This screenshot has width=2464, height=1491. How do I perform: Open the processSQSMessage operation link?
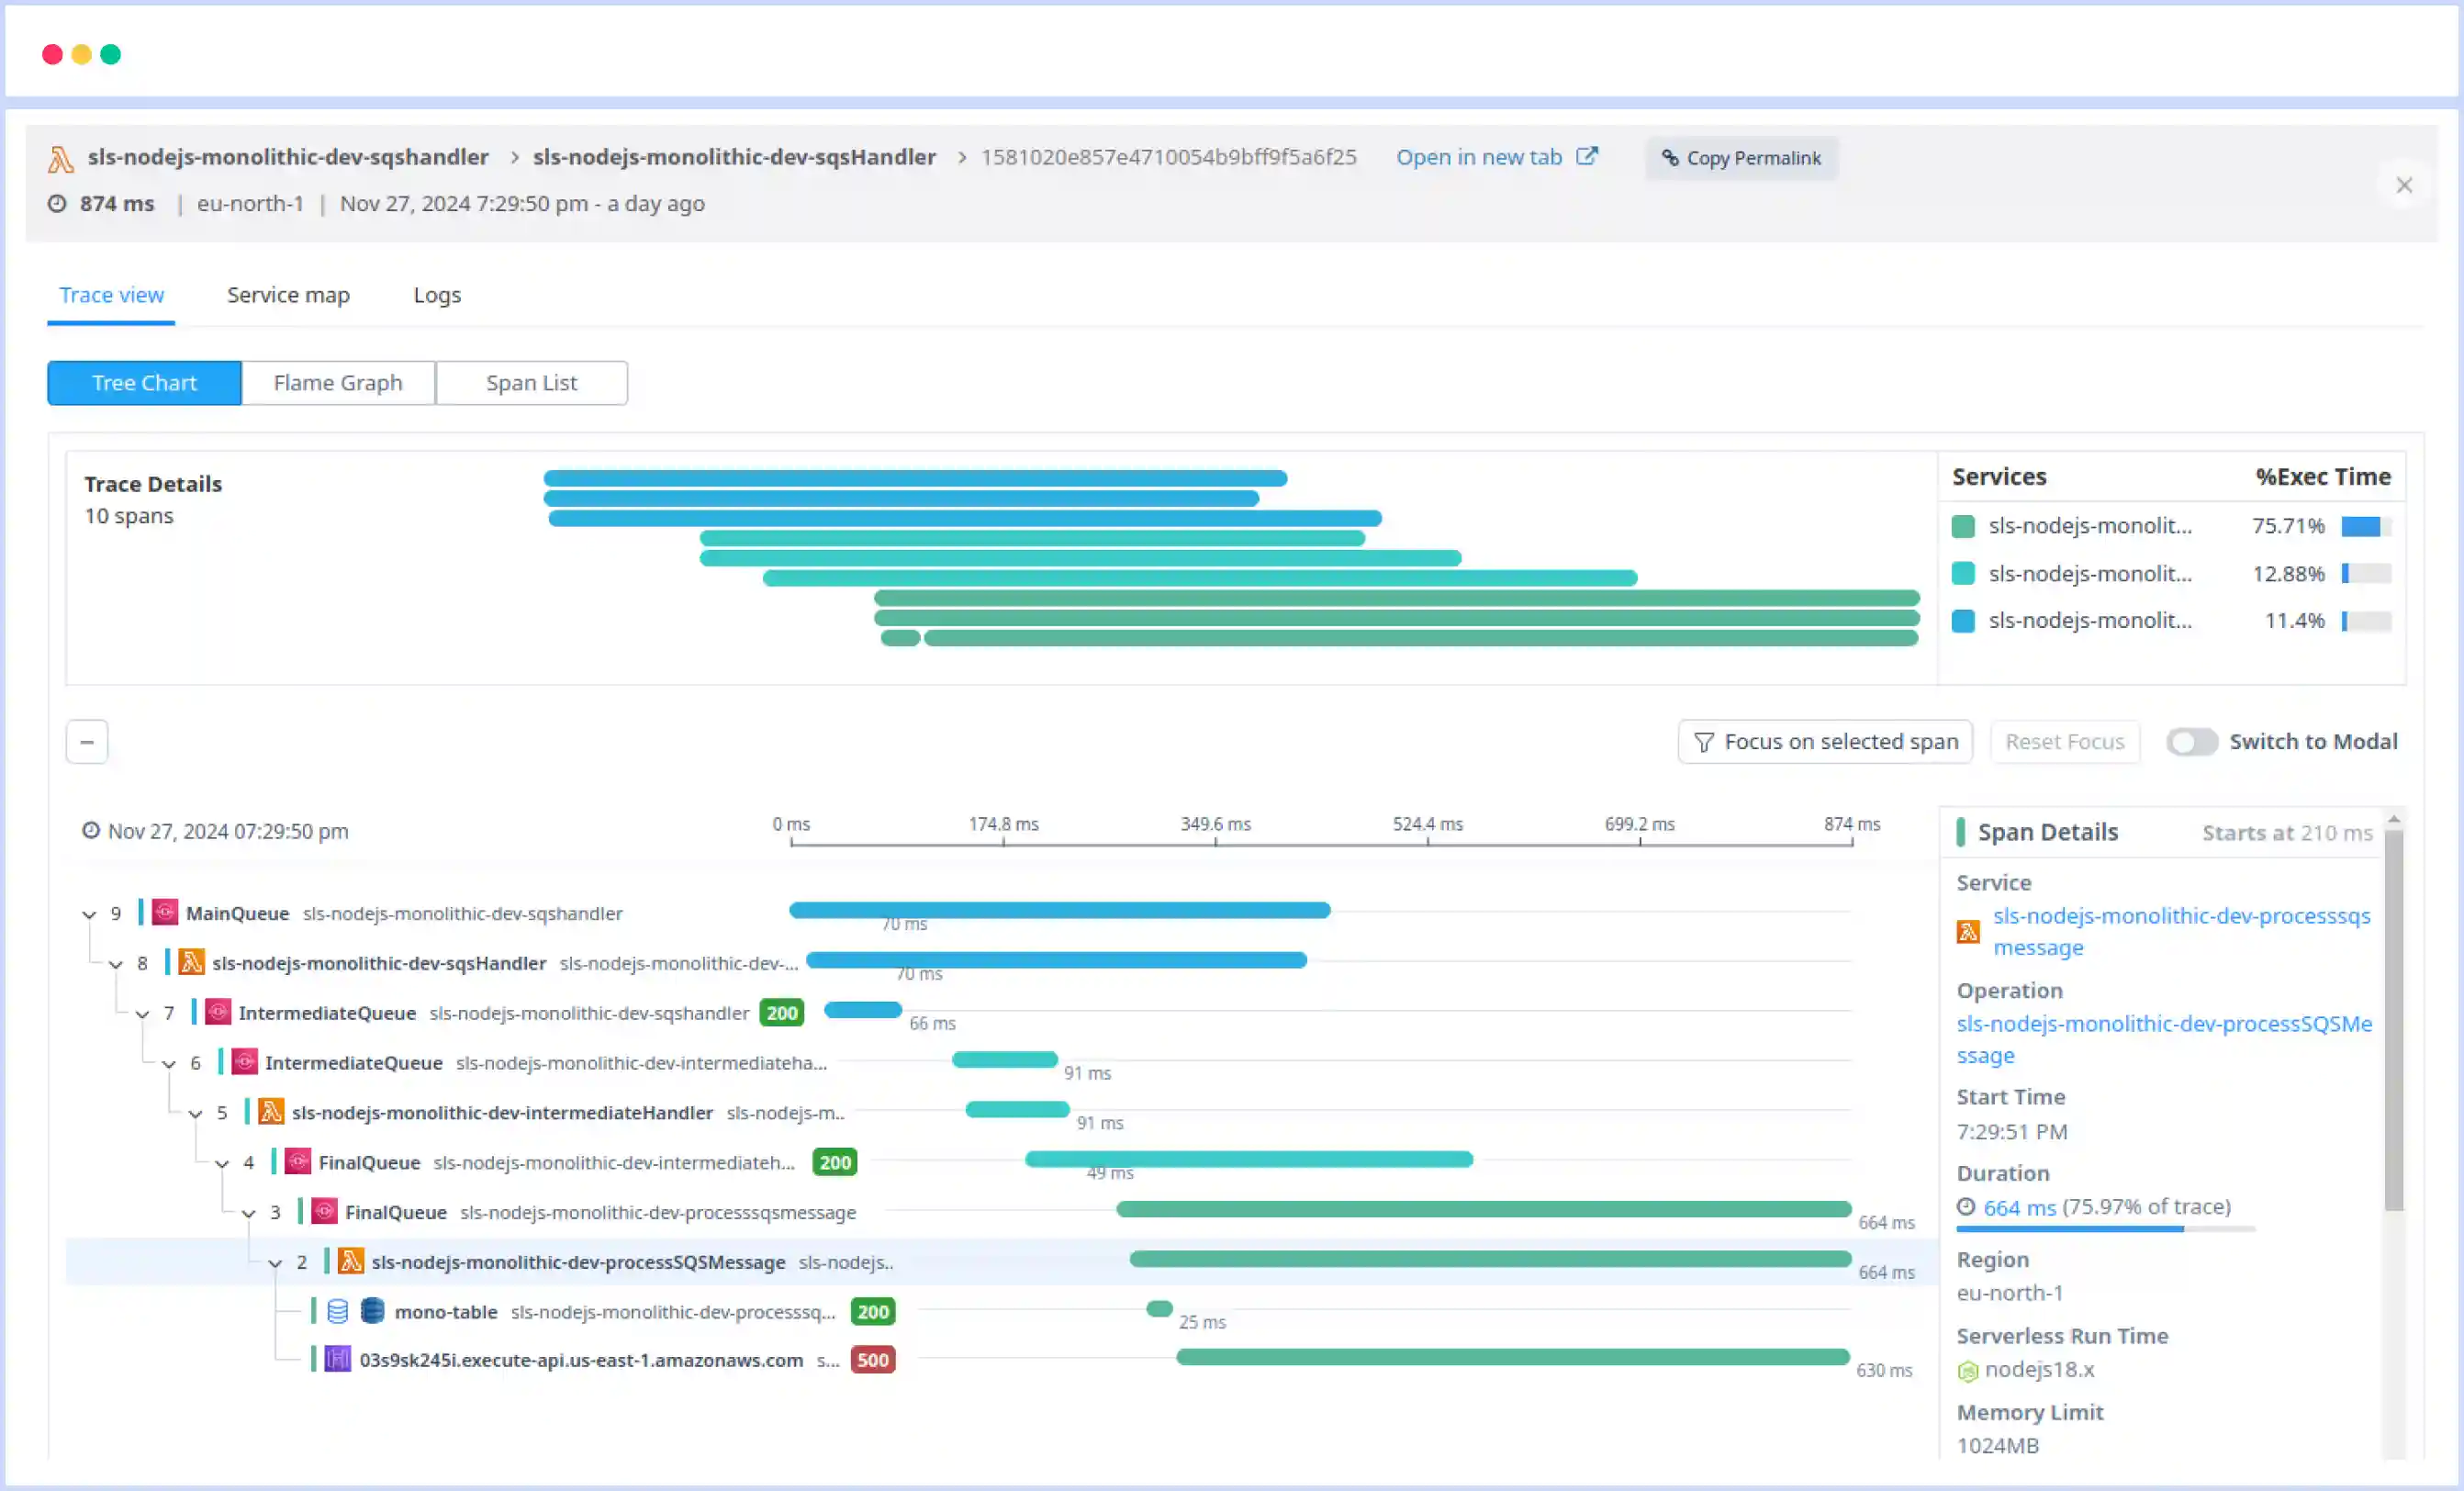click(x=2164, y=1039)
